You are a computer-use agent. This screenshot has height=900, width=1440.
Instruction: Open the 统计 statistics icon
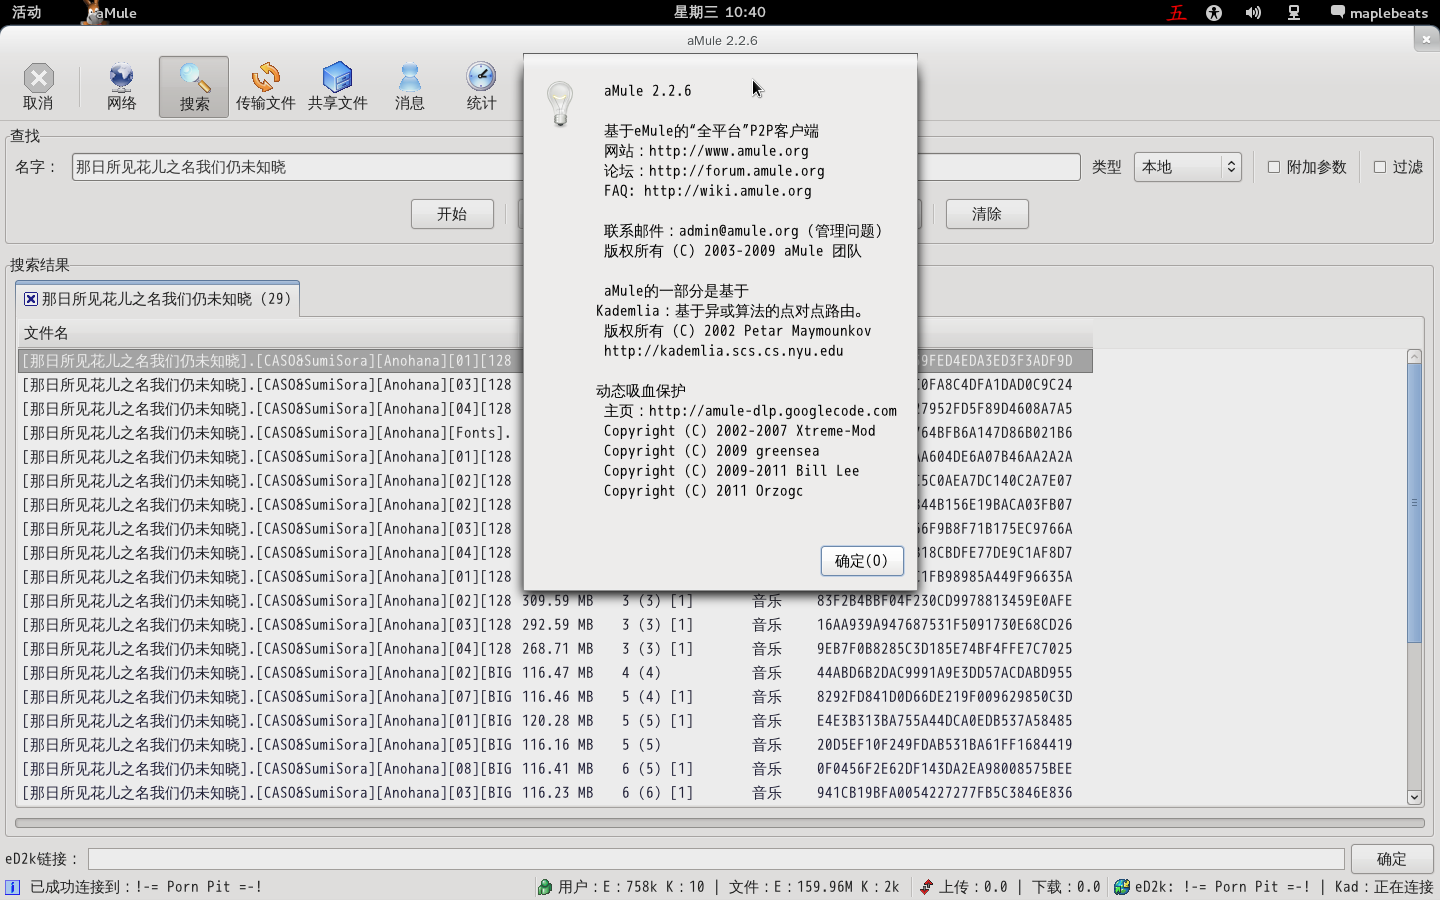tap(481, 86)
